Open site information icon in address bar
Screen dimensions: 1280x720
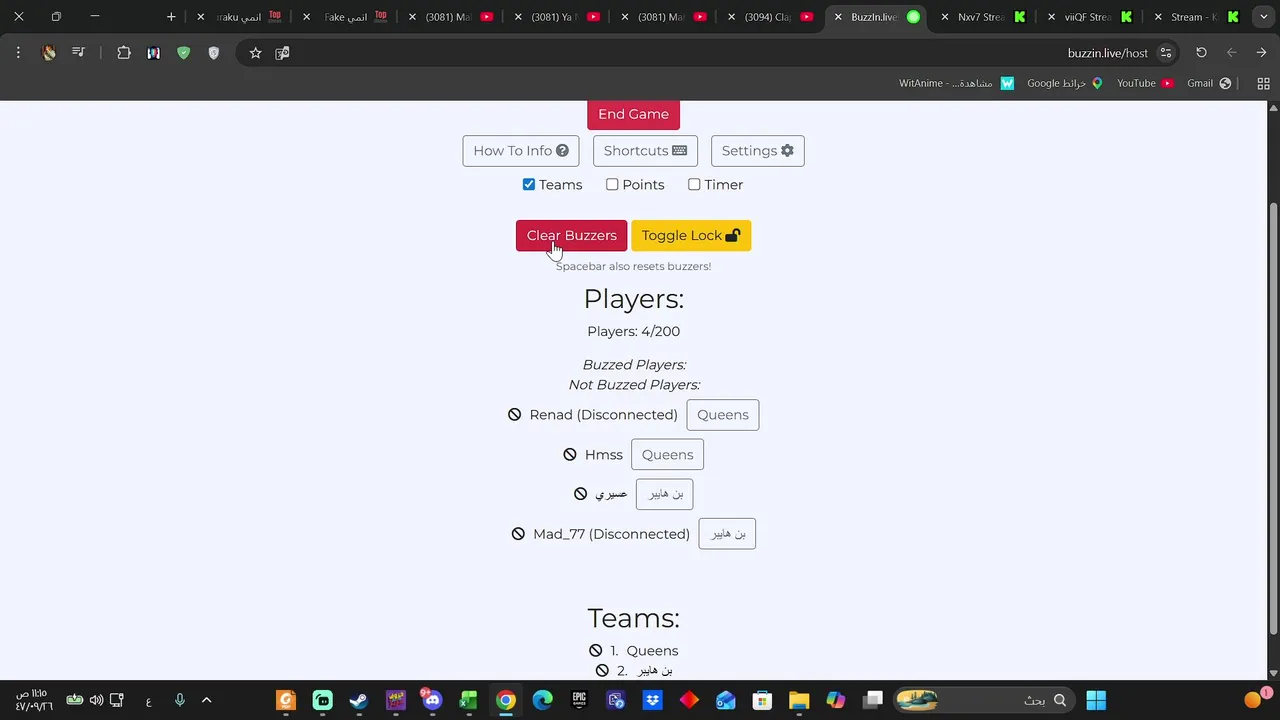1165,53
